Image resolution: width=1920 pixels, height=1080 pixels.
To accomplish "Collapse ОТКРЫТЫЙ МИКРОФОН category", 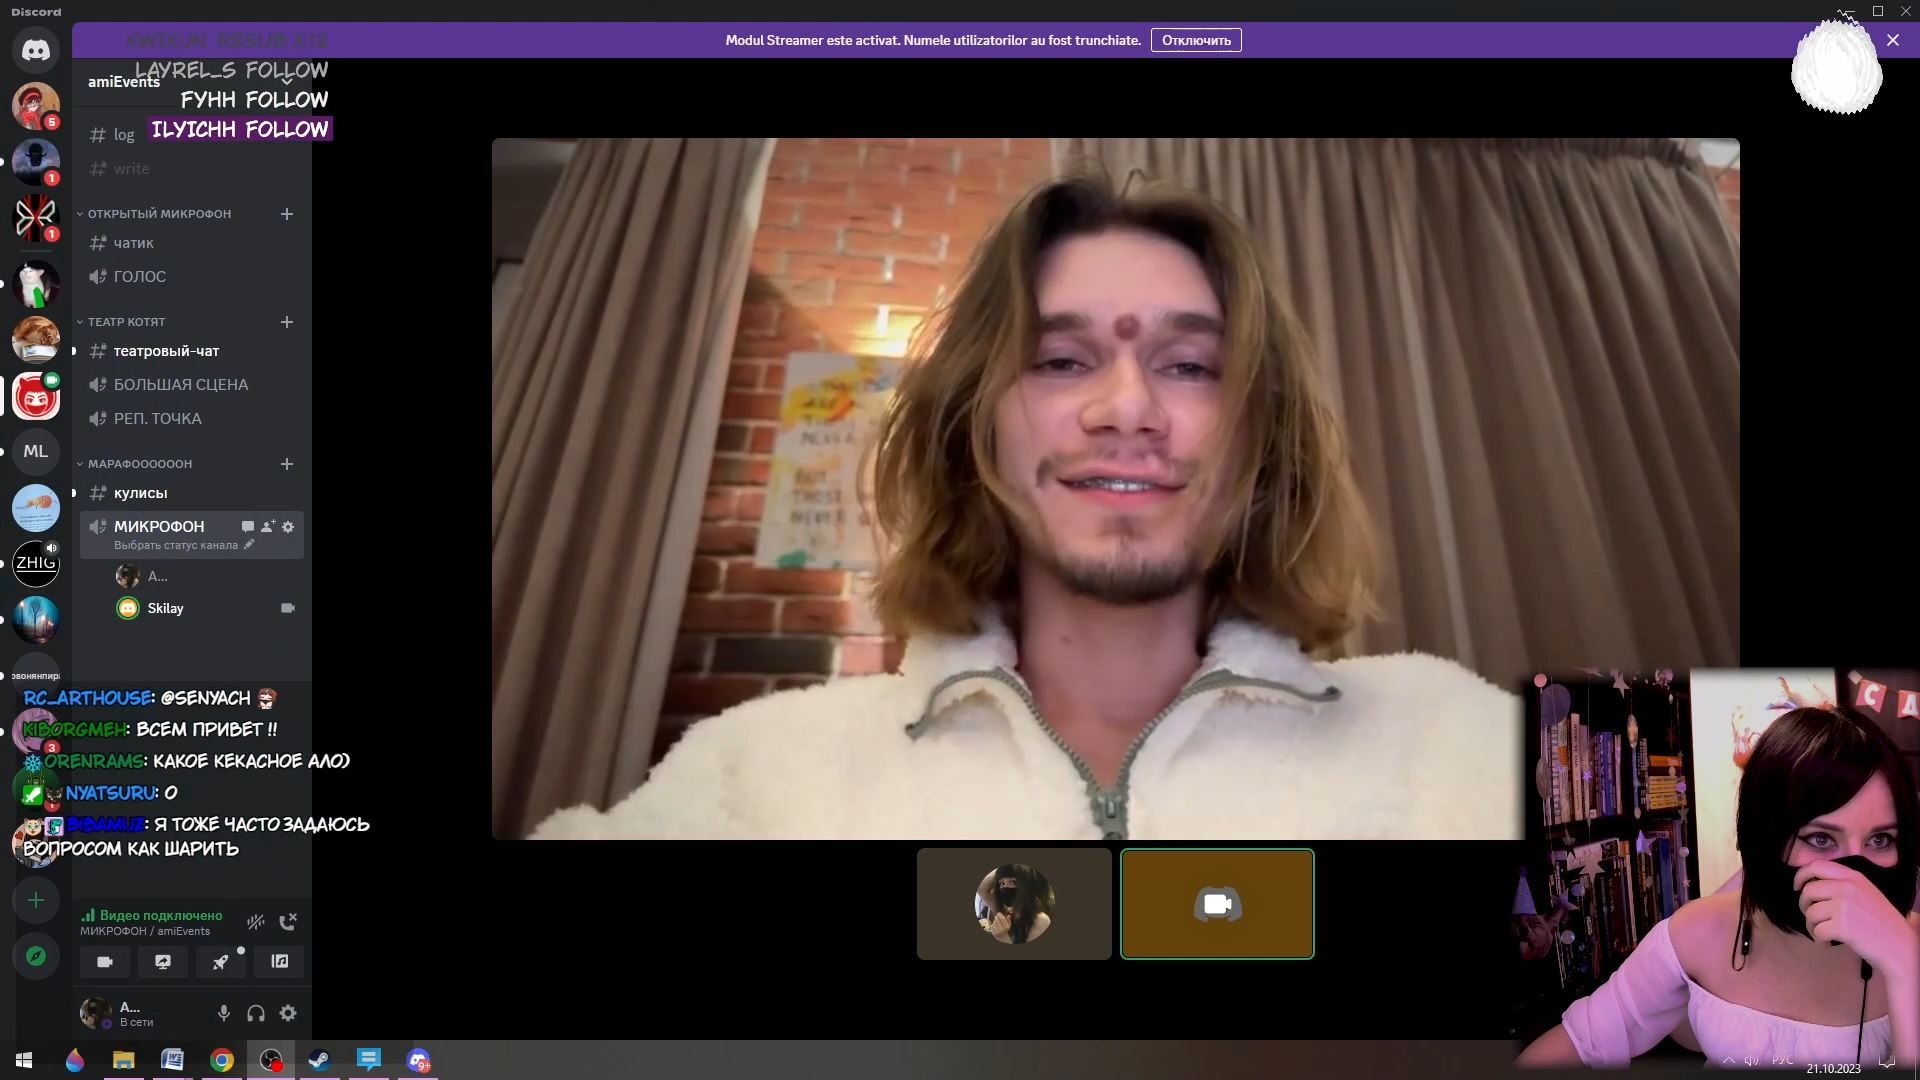I will tap(158, 214).
